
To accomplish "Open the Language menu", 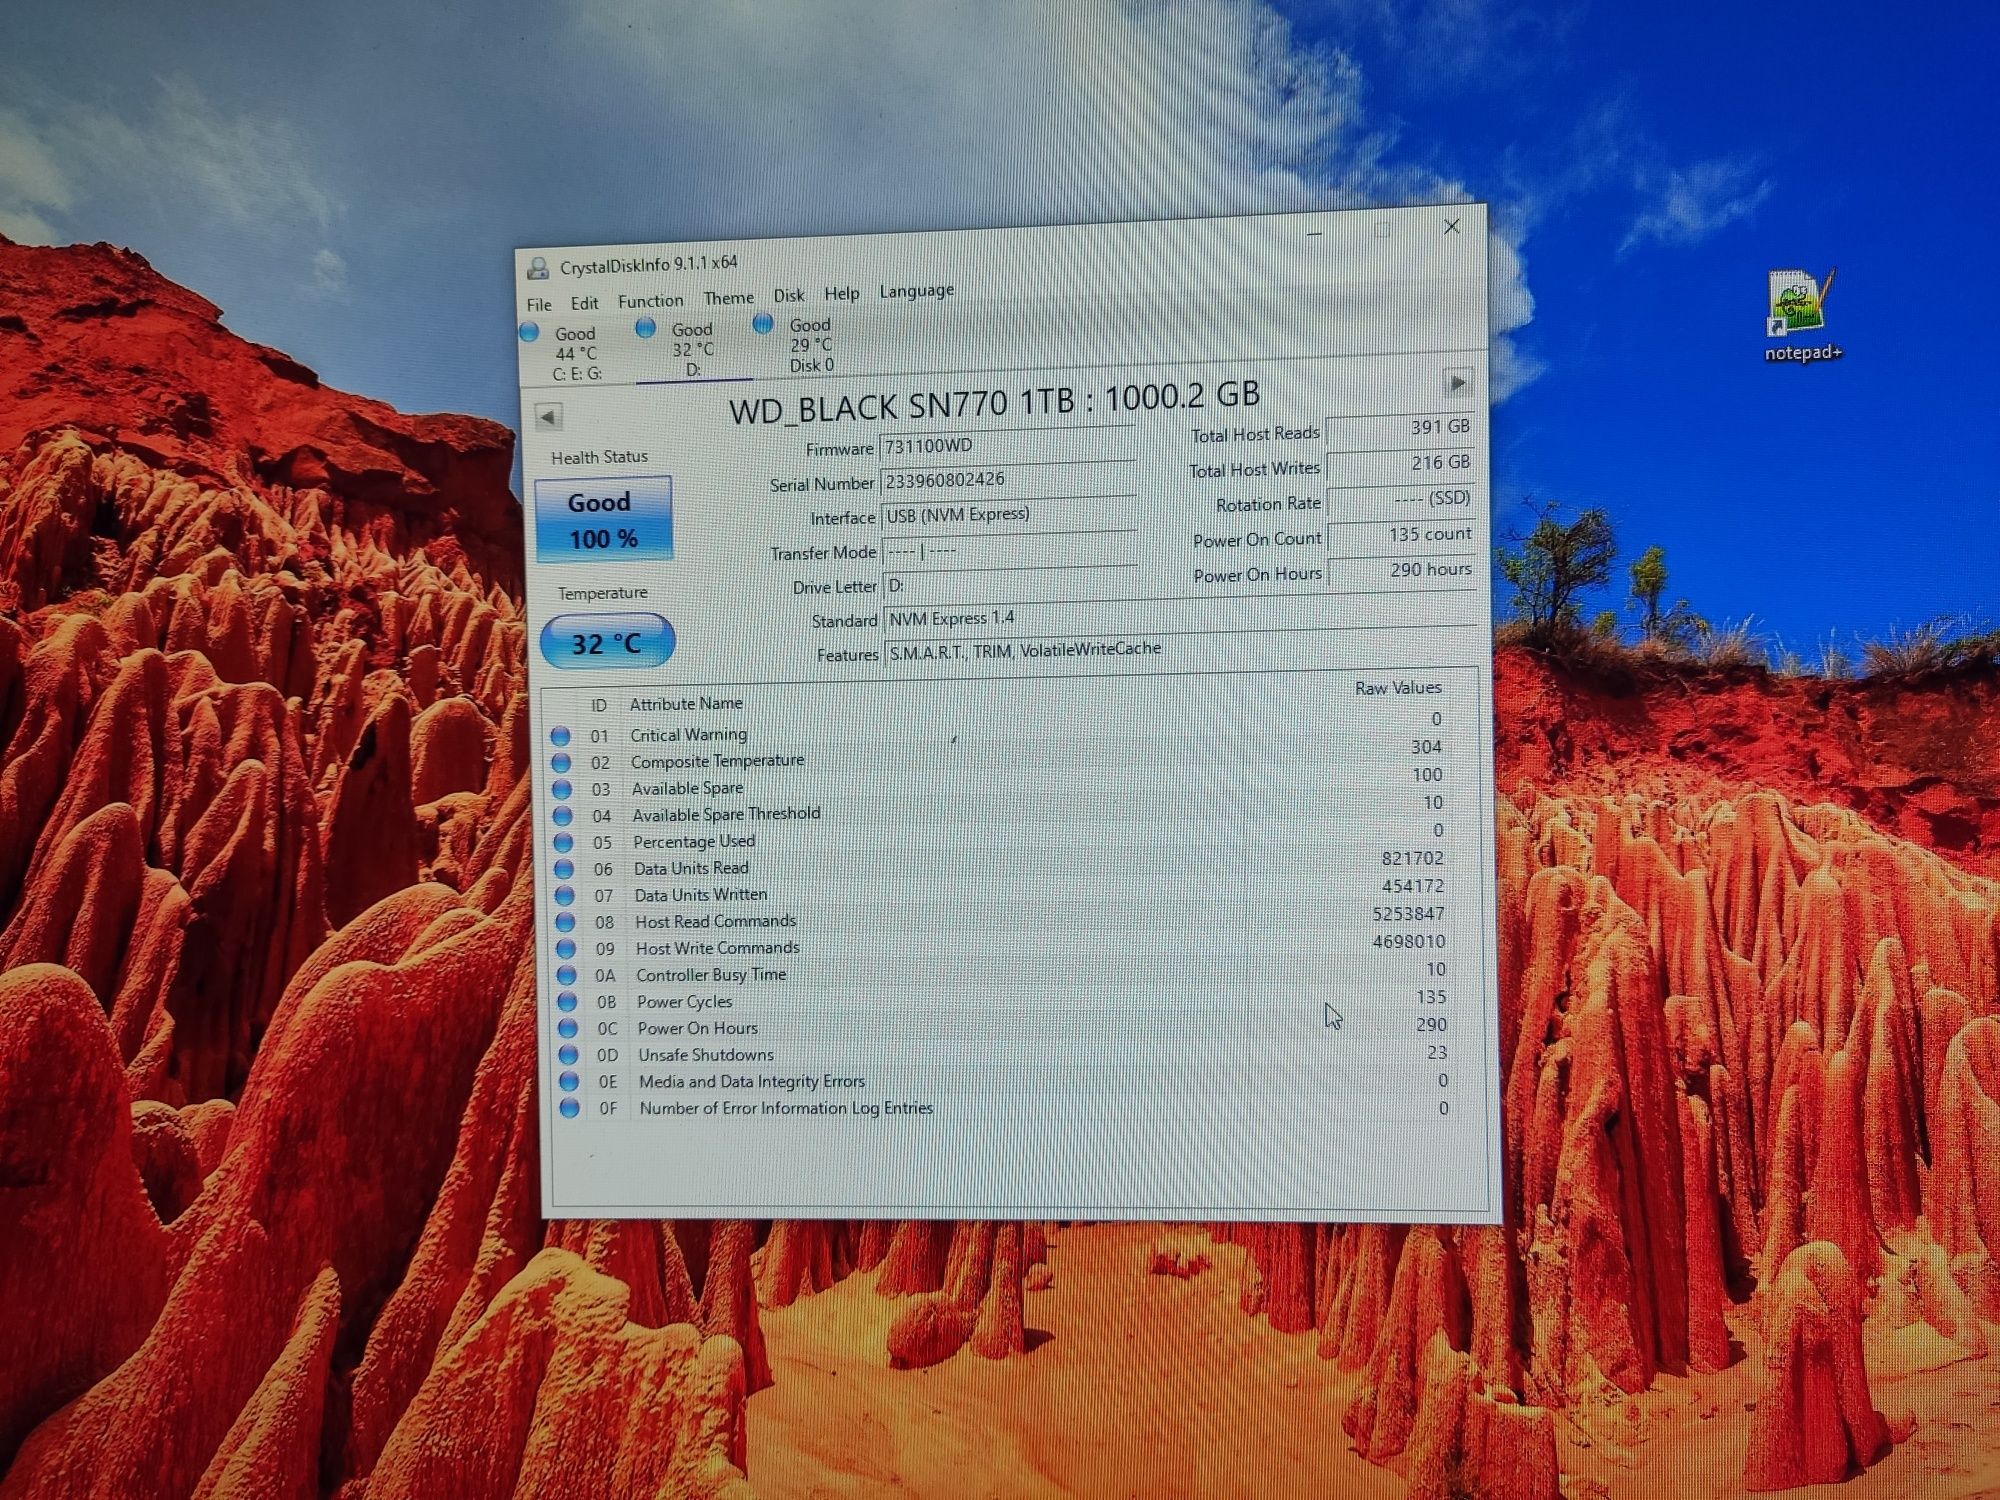I will point(916,291).
